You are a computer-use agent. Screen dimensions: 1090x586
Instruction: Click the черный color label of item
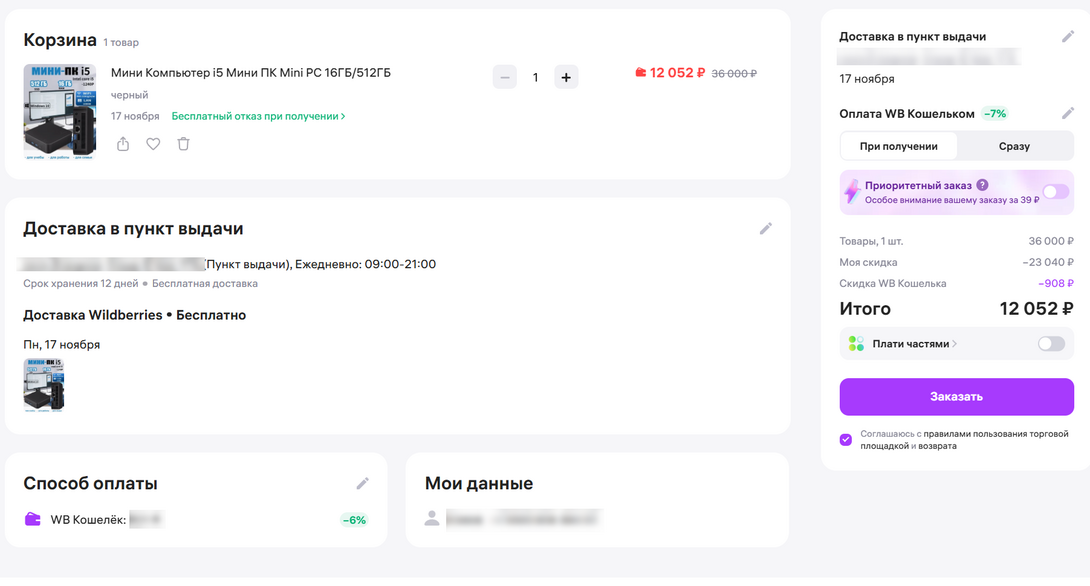point(129,95)
